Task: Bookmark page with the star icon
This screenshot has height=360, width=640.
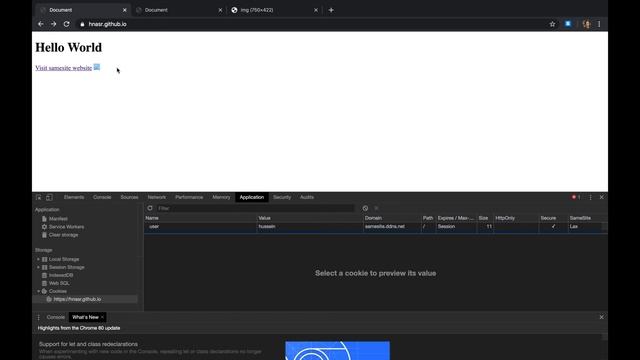Action: [x=552, y=24]
